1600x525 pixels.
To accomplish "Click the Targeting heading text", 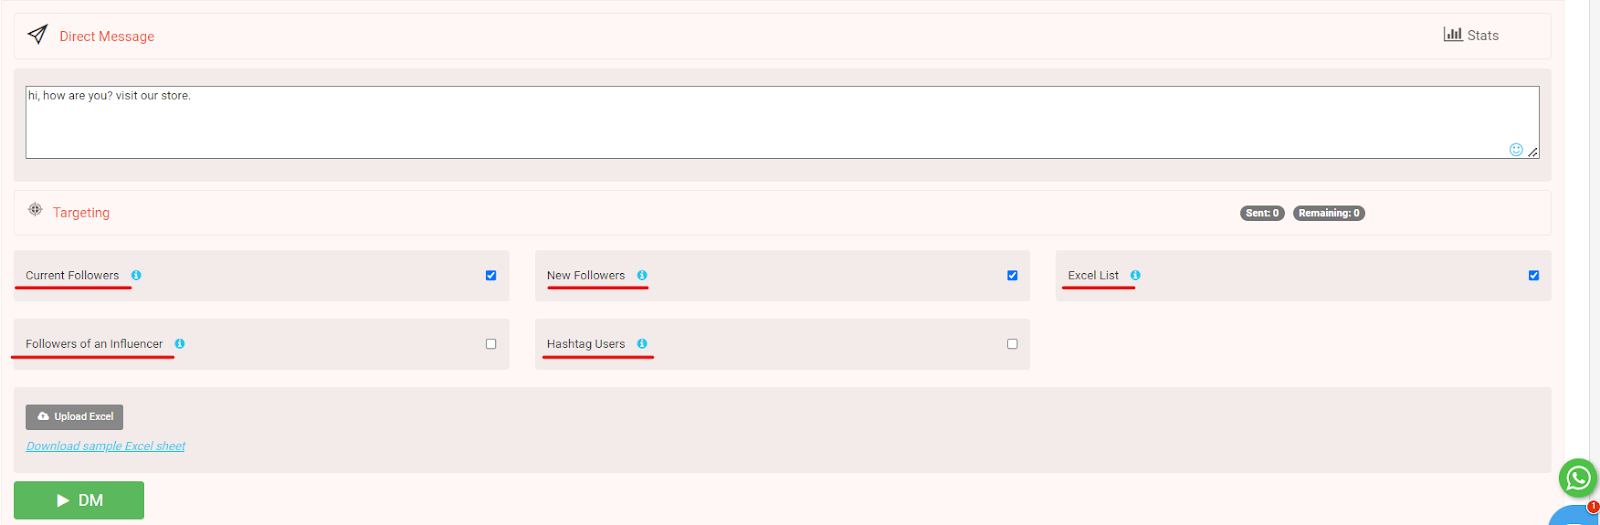I will coord(81,213).
